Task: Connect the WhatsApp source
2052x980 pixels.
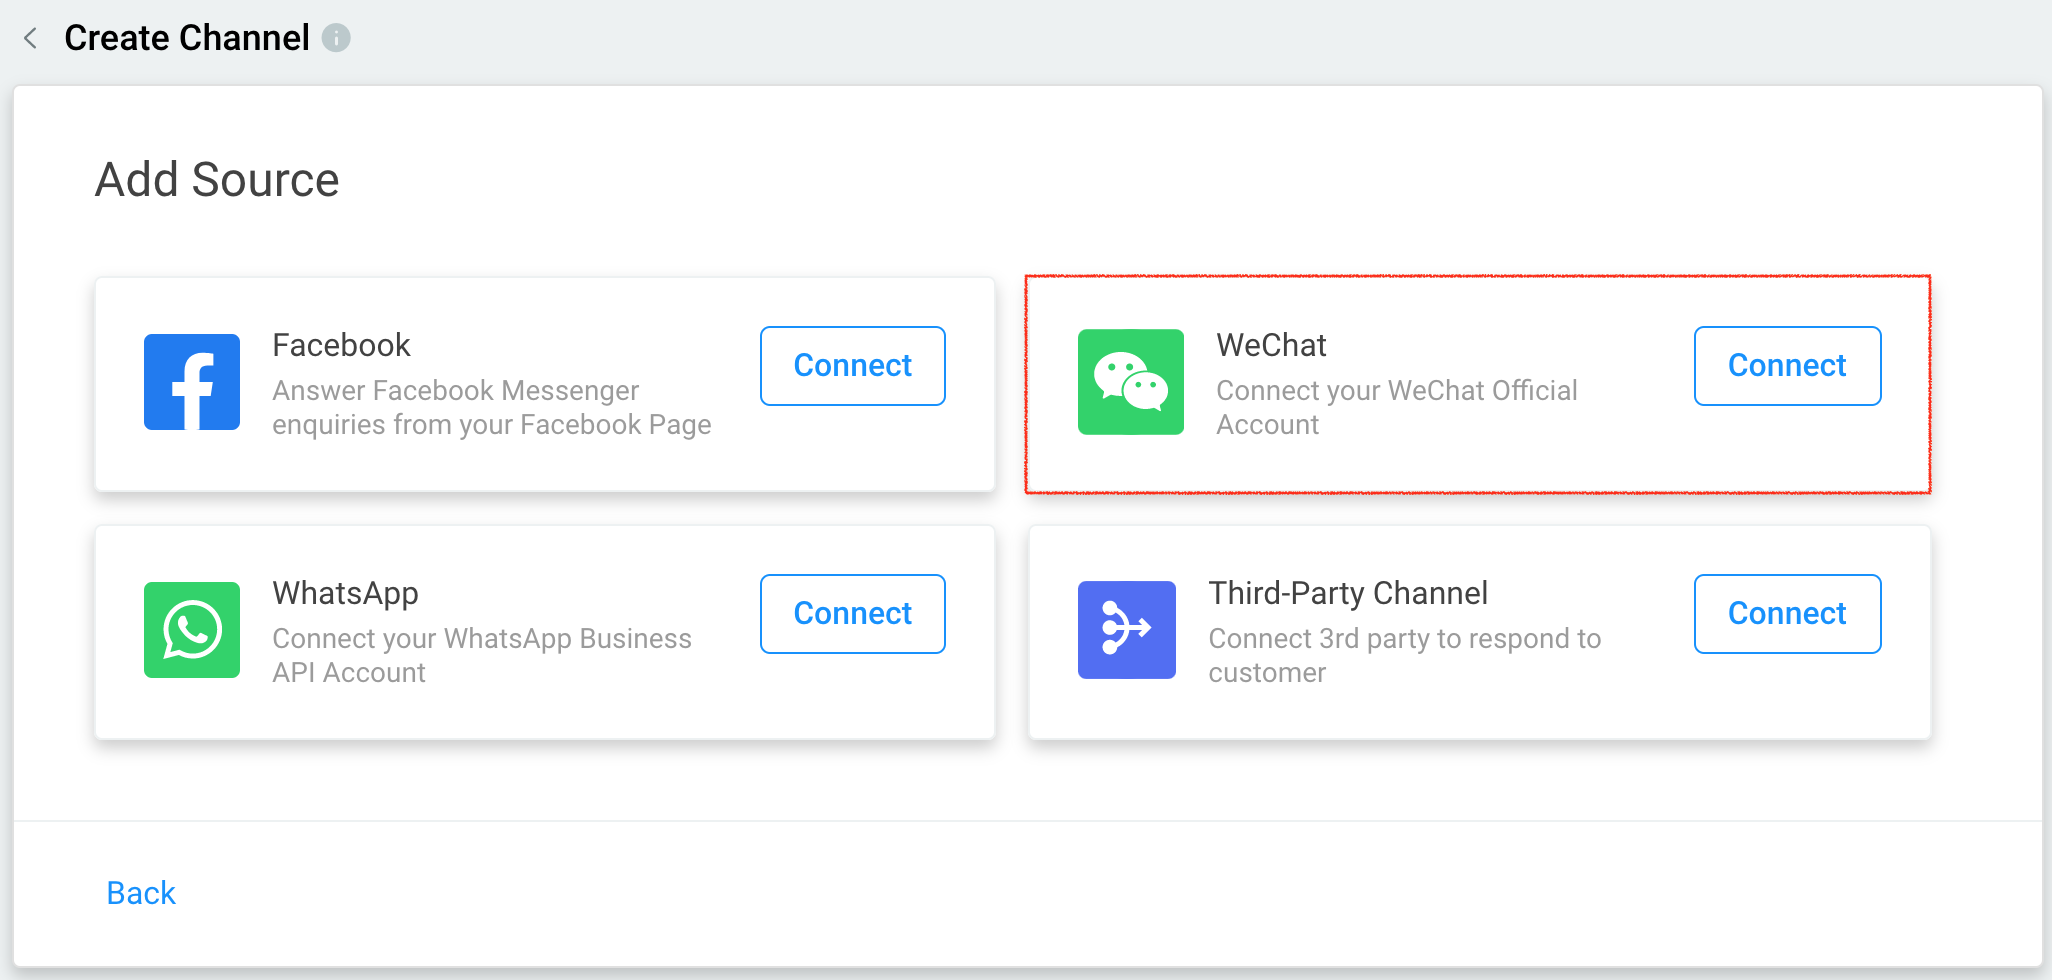Action: (x=853, y=614)
